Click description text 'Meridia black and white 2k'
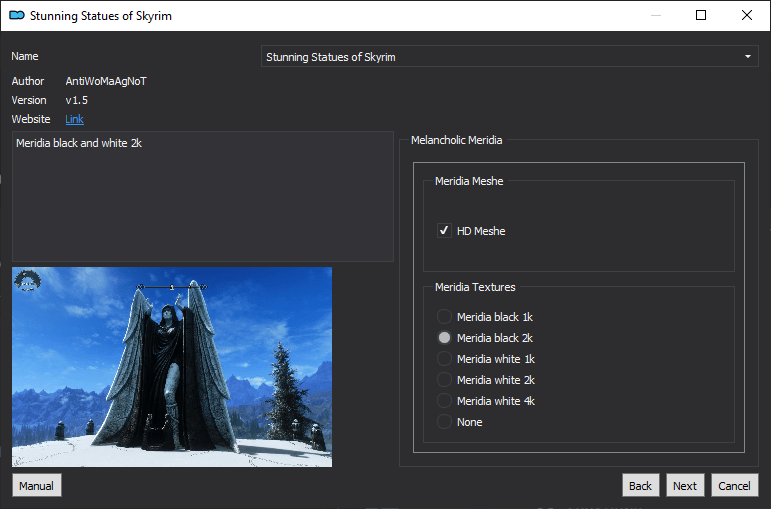The width and height of the screenshot is (771, 509). (79, 143)
